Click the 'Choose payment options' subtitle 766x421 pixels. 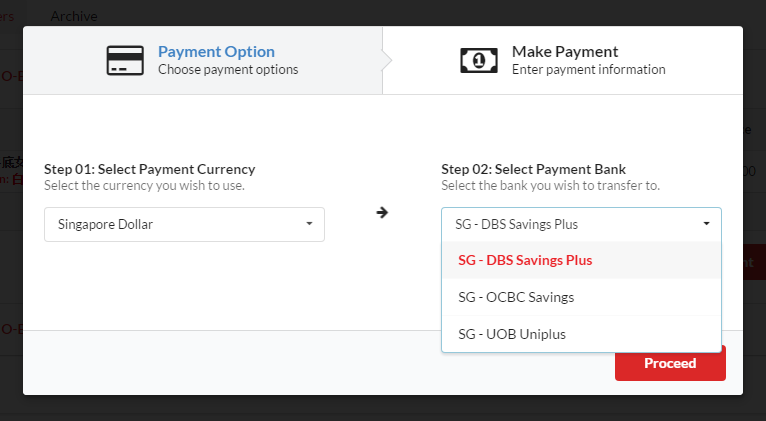coord(228,69)
